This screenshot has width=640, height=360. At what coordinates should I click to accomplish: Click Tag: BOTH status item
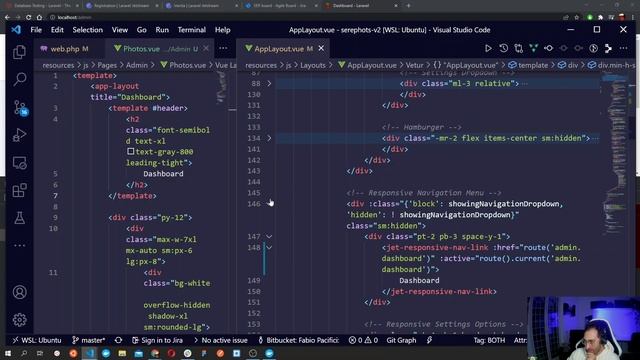[x=489, y=340]
